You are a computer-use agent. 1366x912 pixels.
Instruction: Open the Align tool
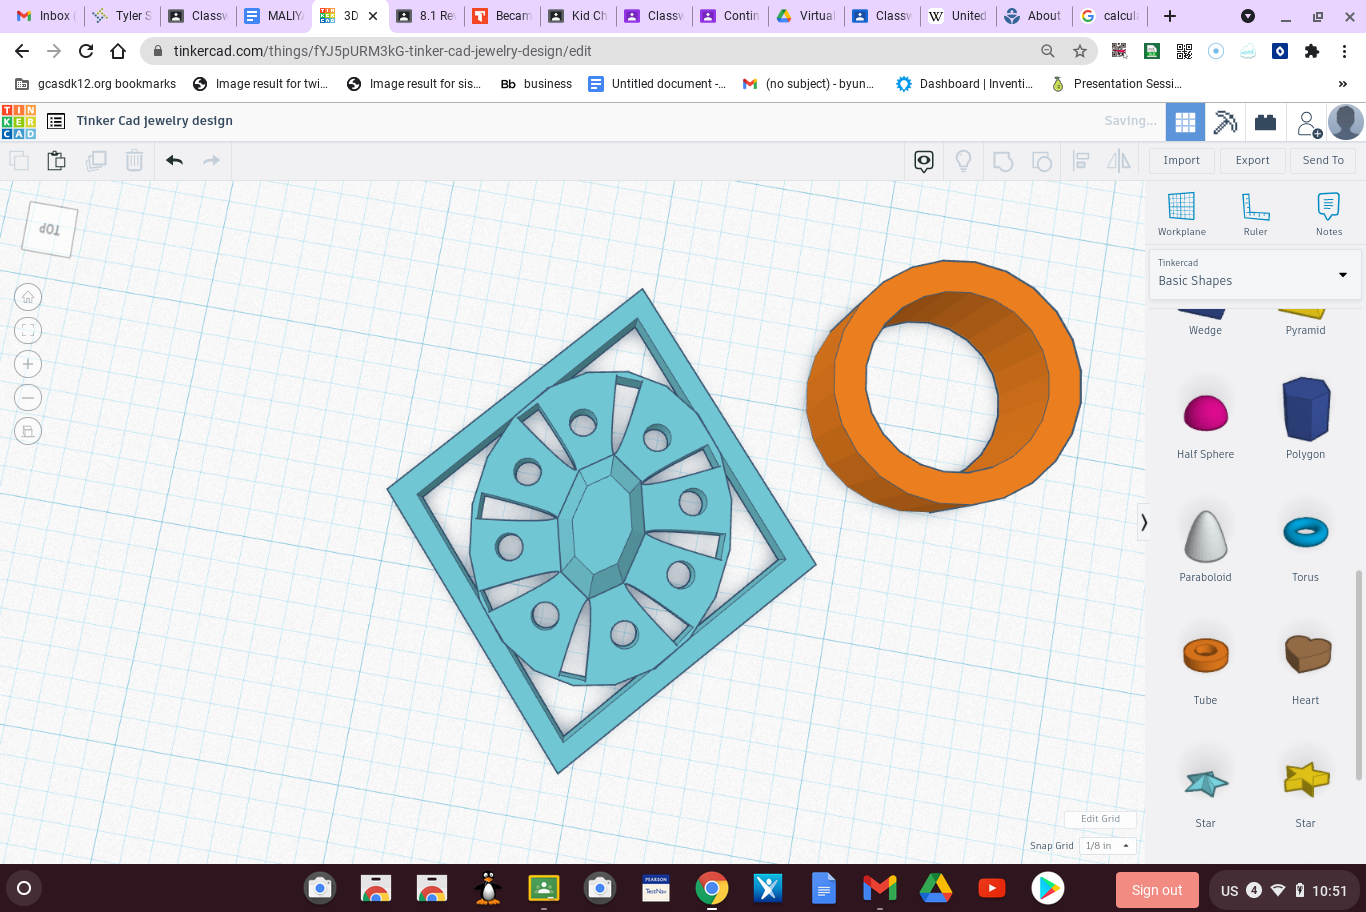pyautogui.click(x=1081, y=160)
